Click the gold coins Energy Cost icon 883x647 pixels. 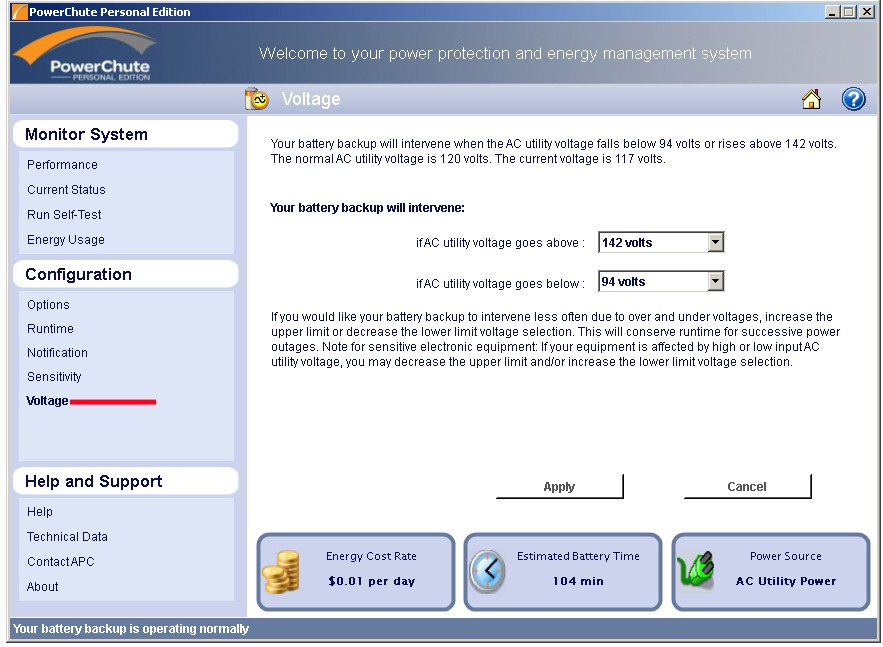click(x=282, y=572)
